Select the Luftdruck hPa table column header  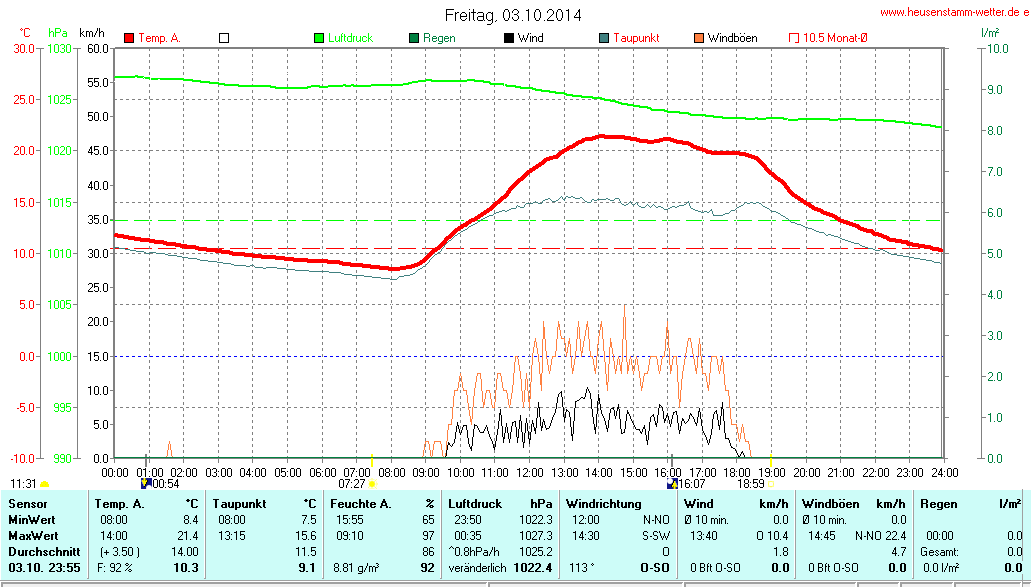pyautogui.click(x=501, y=503)
